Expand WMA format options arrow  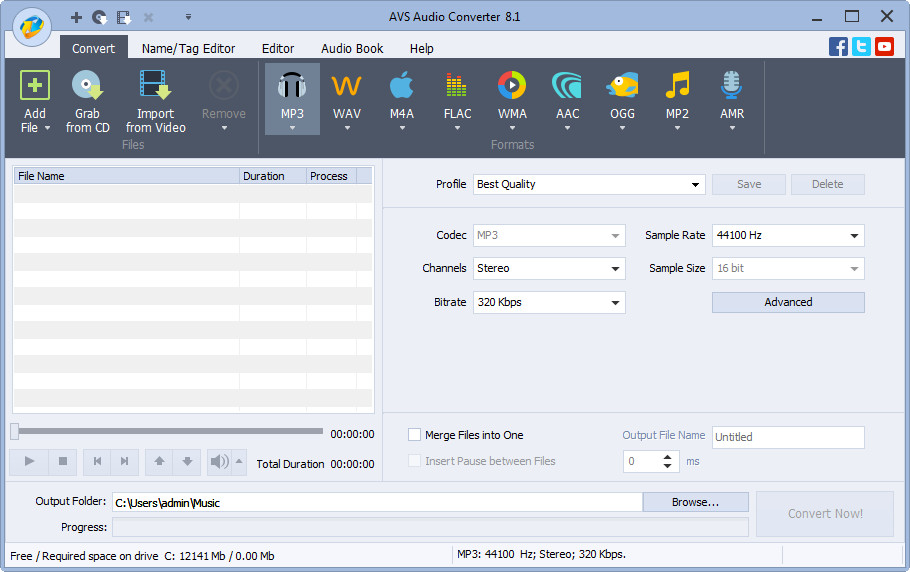[512, 128]
